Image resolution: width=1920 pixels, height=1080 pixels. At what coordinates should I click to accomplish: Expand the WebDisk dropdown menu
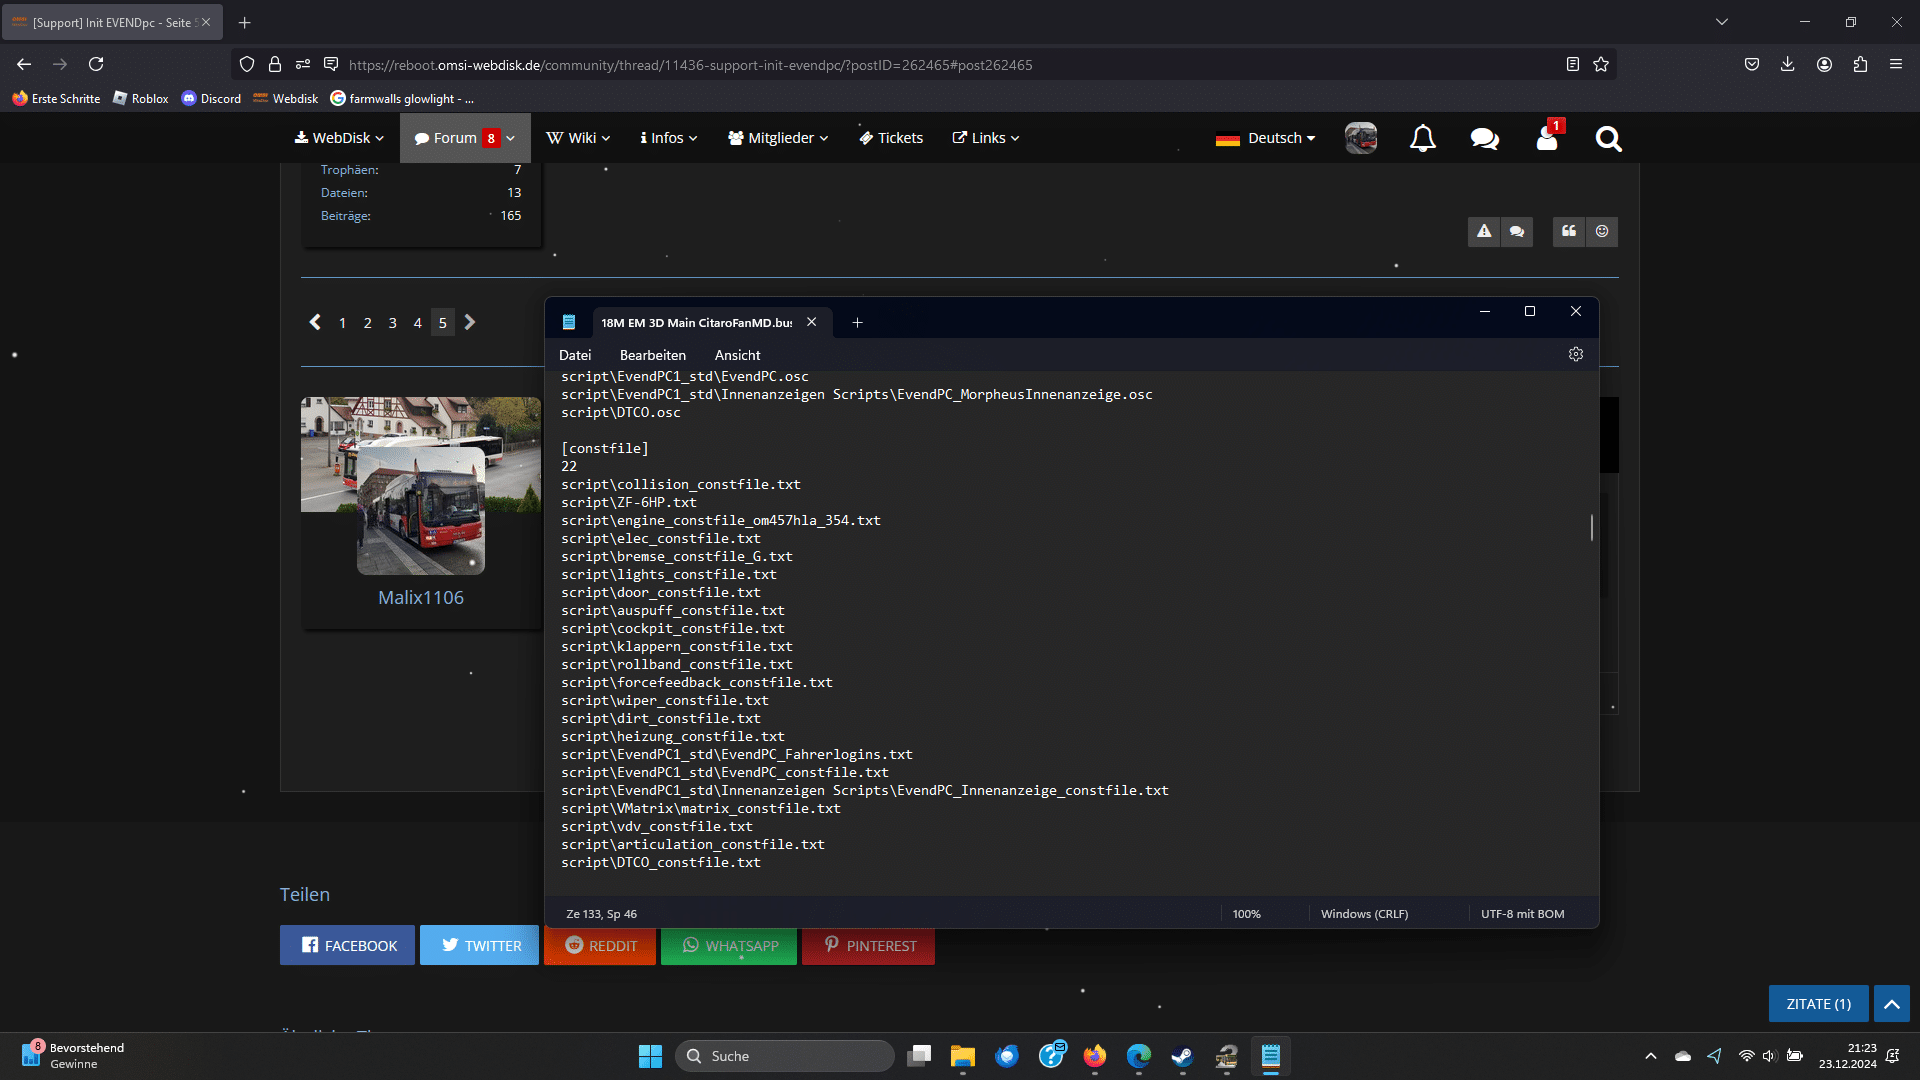pyautogui.click(x=339, y=138)
